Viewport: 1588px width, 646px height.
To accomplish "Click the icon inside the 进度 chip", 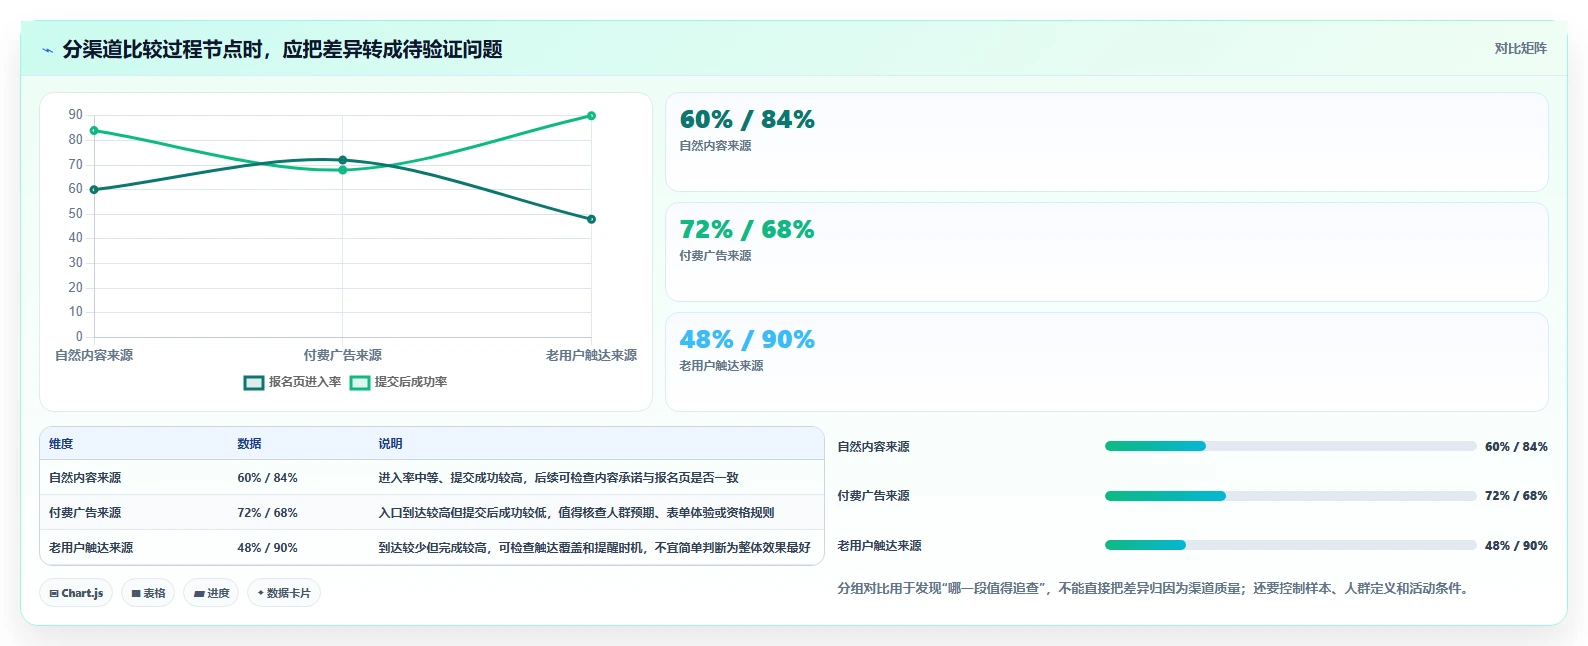I will (199, 593).
